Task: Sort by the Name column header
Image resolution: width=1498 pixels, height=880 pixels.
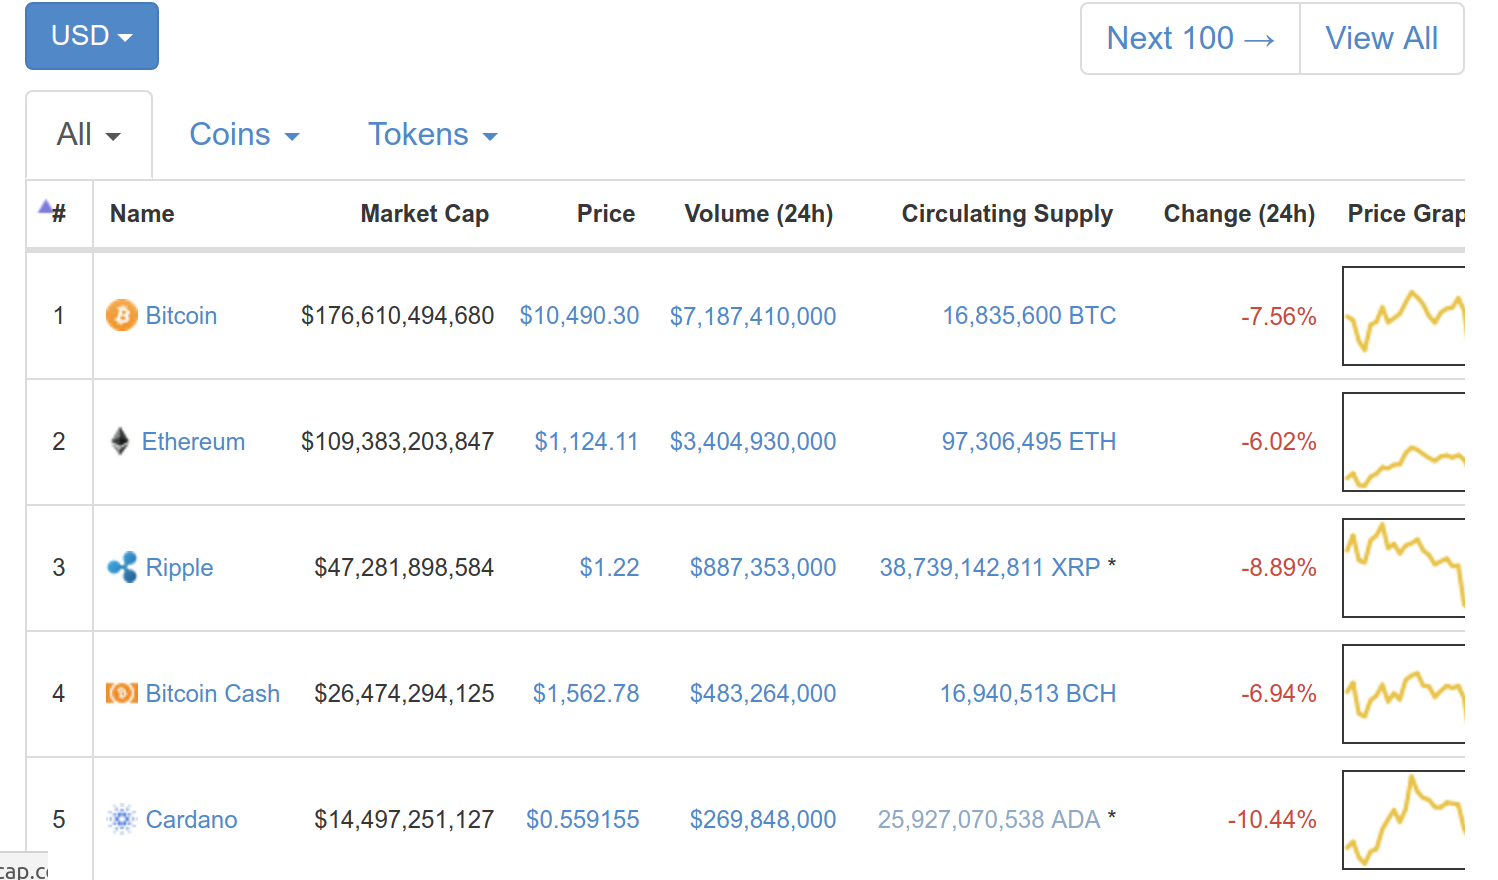Action: pos(142,214)
